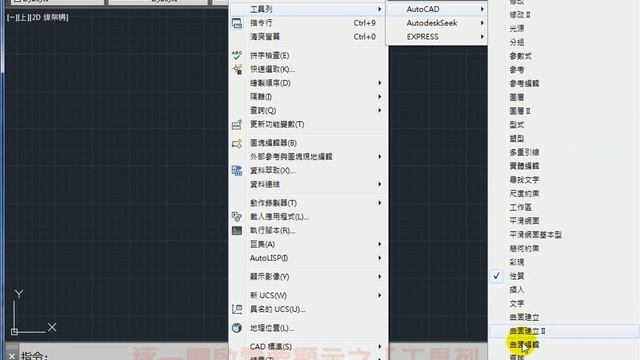Enable the 參數式 toolbar
Screen dimensions: 640x360
tap(520, 56)
